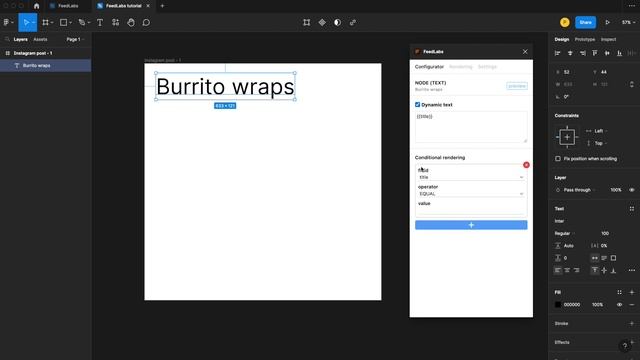Click the constrain proportions icon
The height and width of the screenshot is (360, 640).
631,84
